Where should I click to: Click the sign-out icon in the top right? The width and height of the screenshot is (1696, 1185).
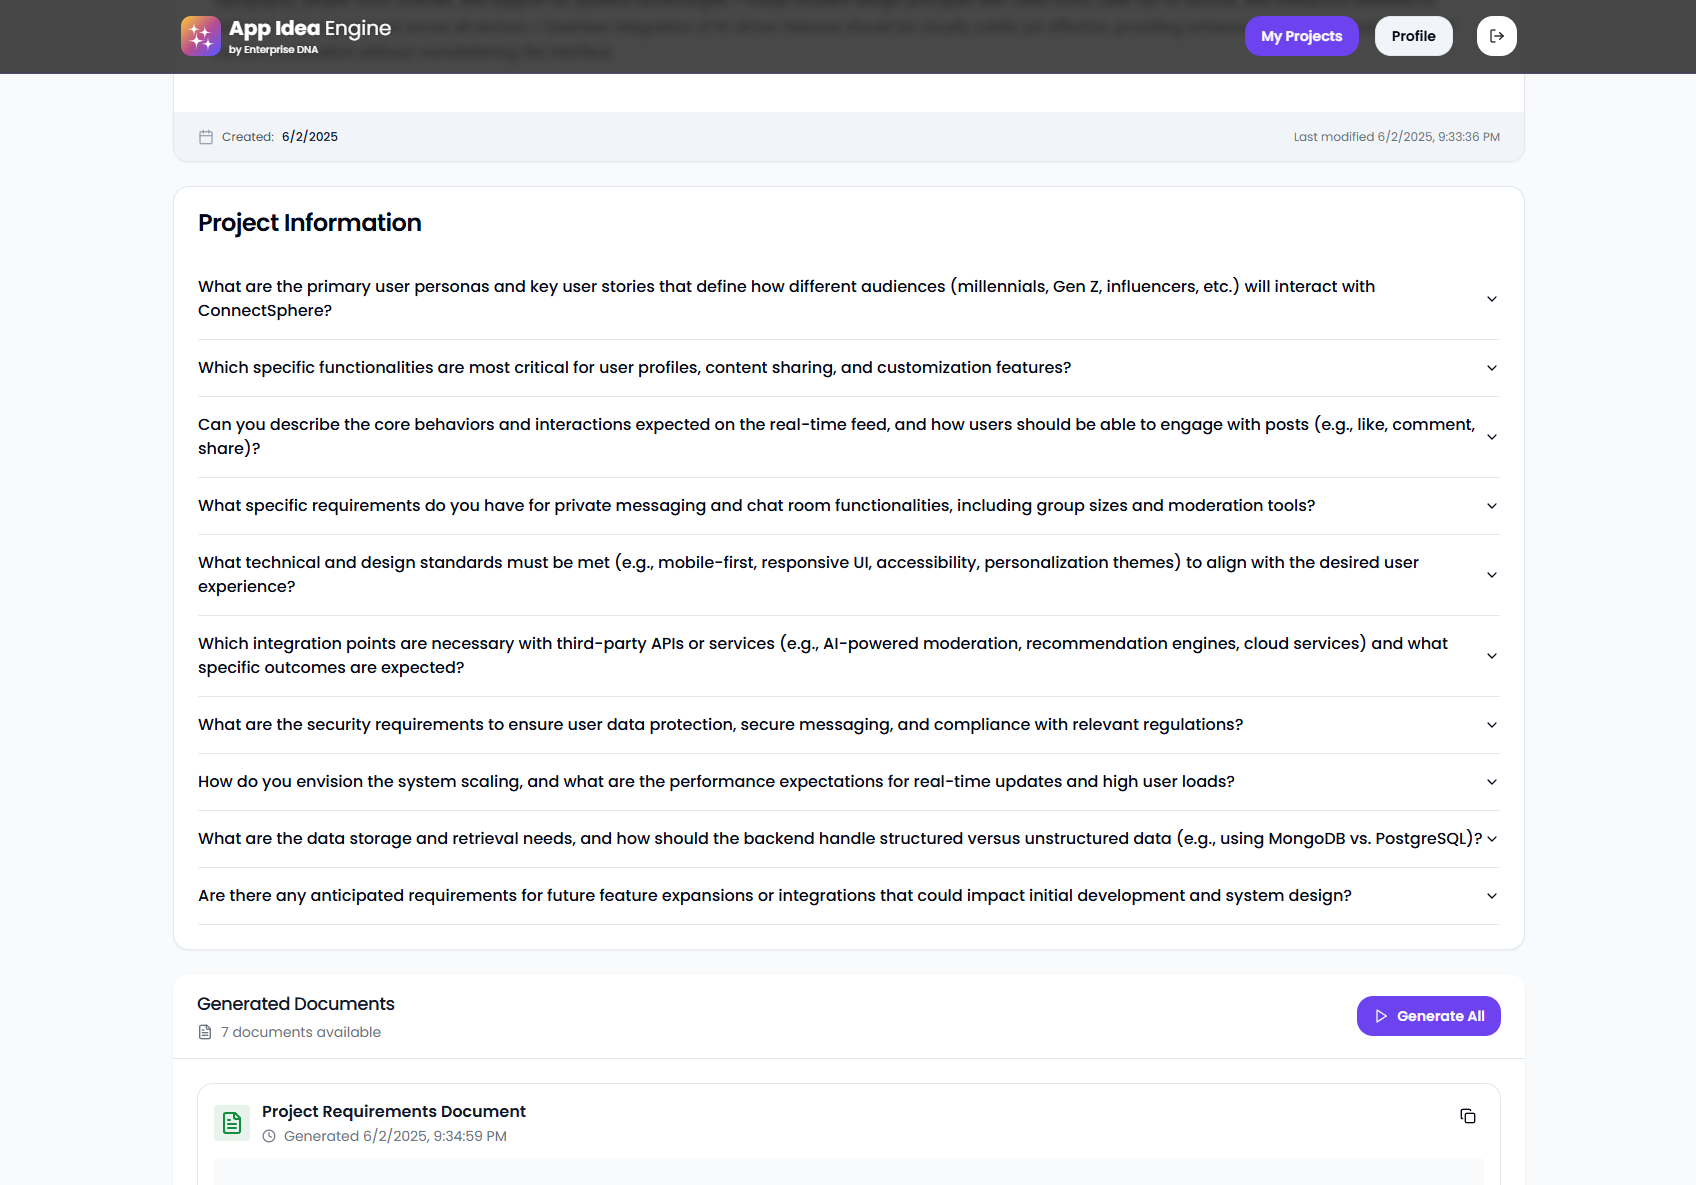pos(1496,35)
